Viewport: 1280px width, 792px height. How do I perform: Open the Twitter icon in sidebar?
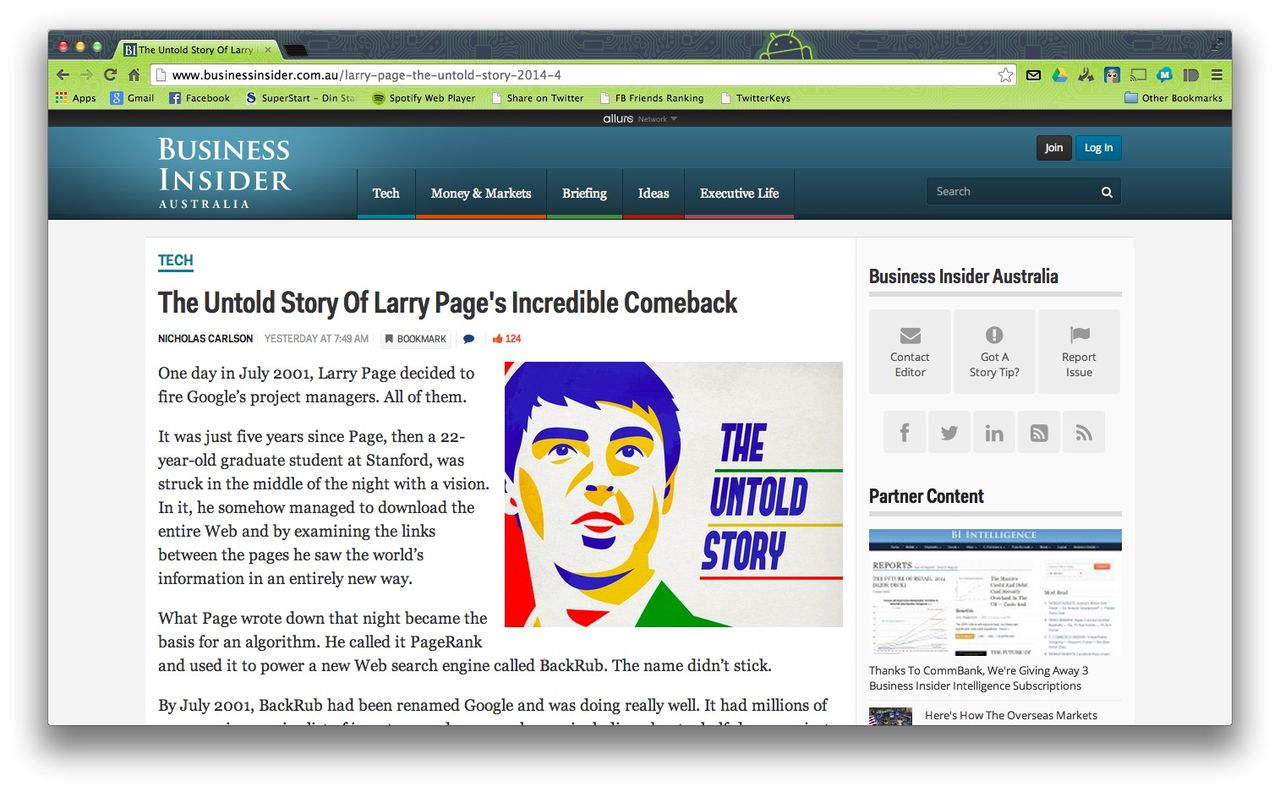click(949, 432)
